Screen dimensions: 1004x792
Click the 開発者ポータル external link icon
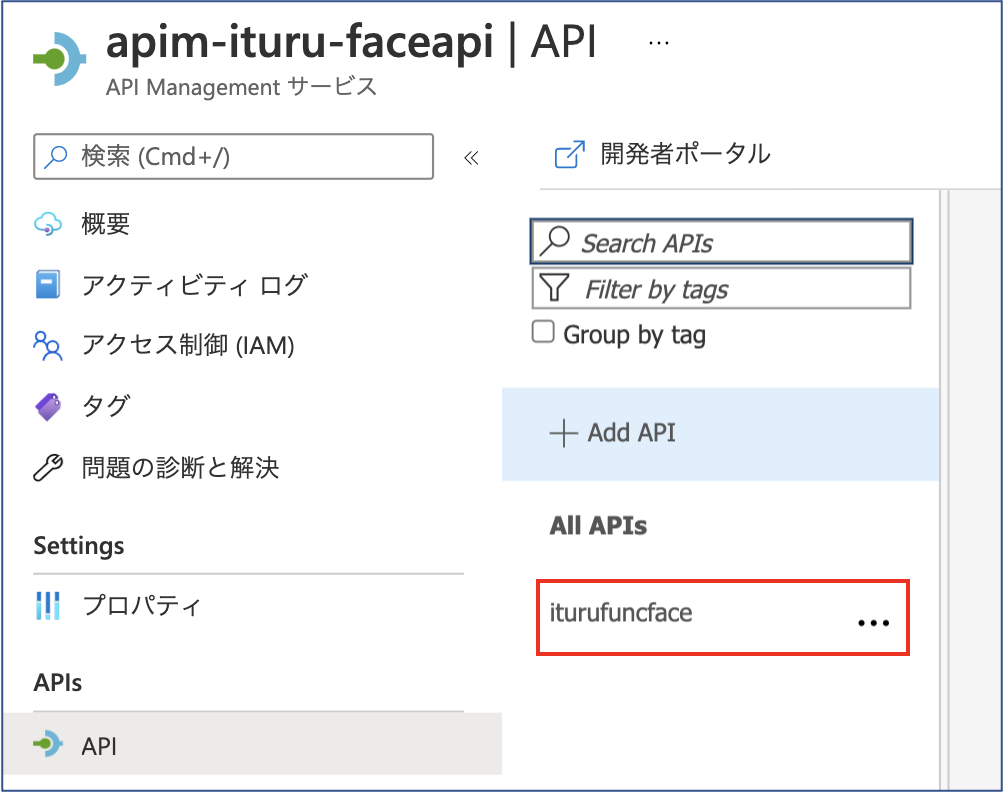[x=569, y=154]
